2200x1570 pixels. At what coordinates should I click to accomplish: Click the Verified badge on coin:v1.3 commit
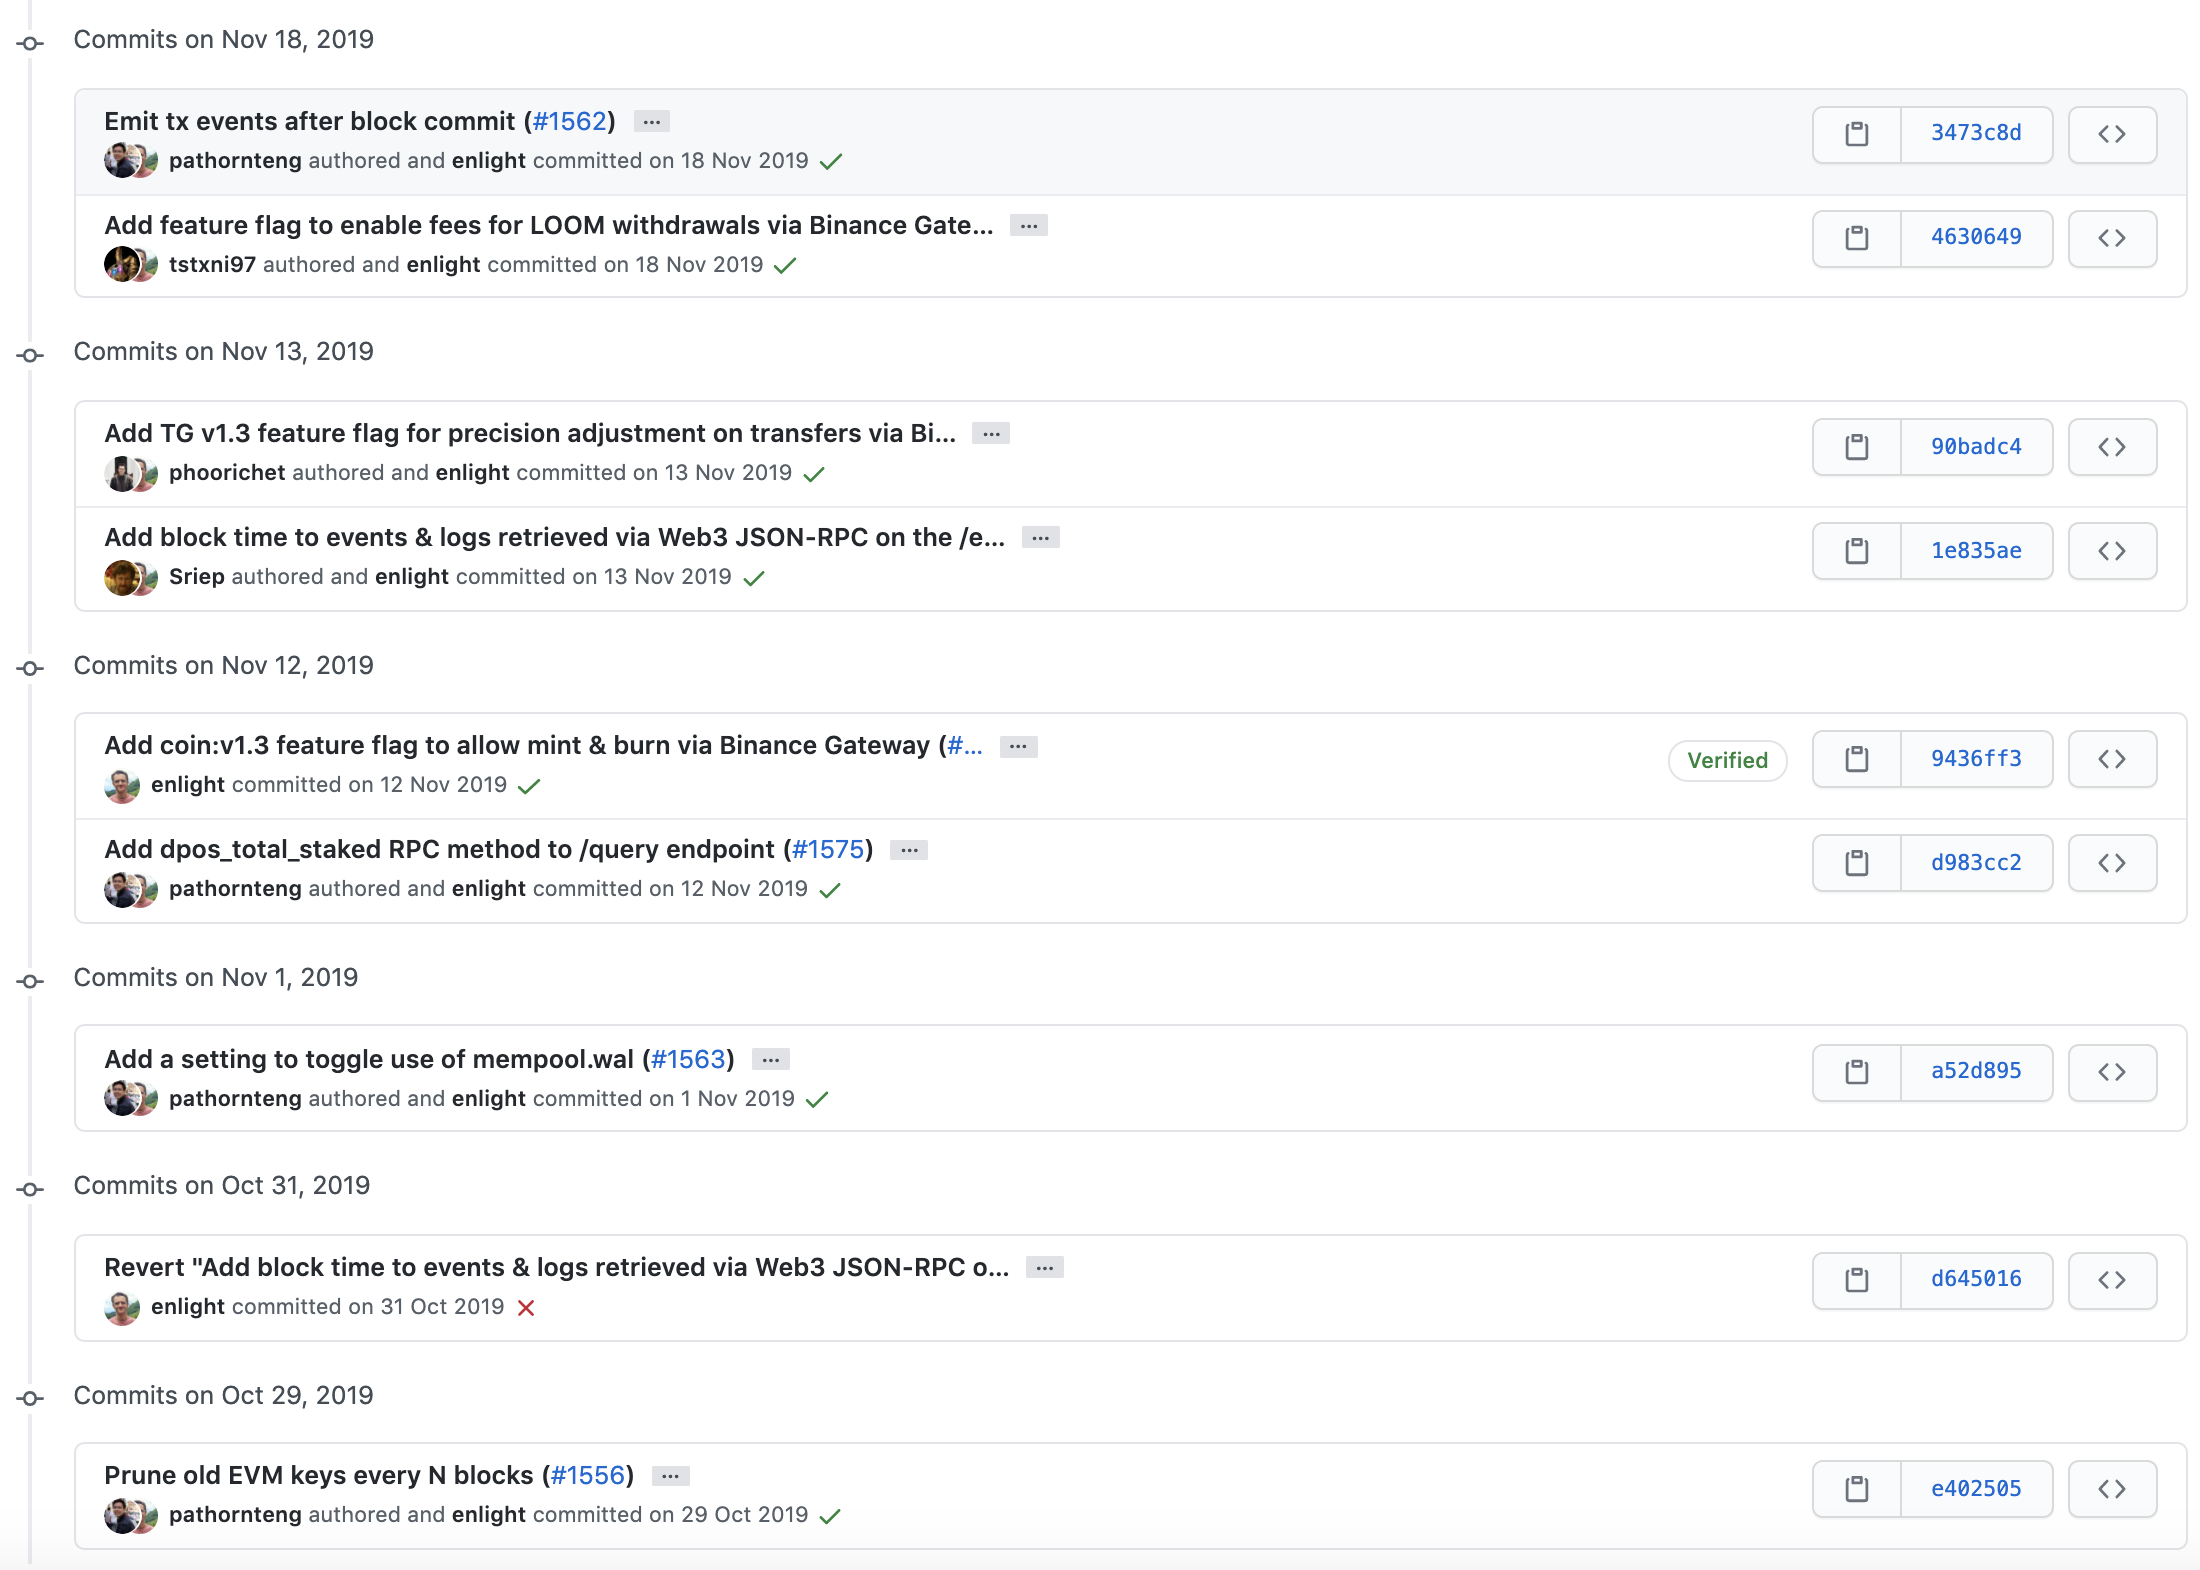coord(1727,760)
